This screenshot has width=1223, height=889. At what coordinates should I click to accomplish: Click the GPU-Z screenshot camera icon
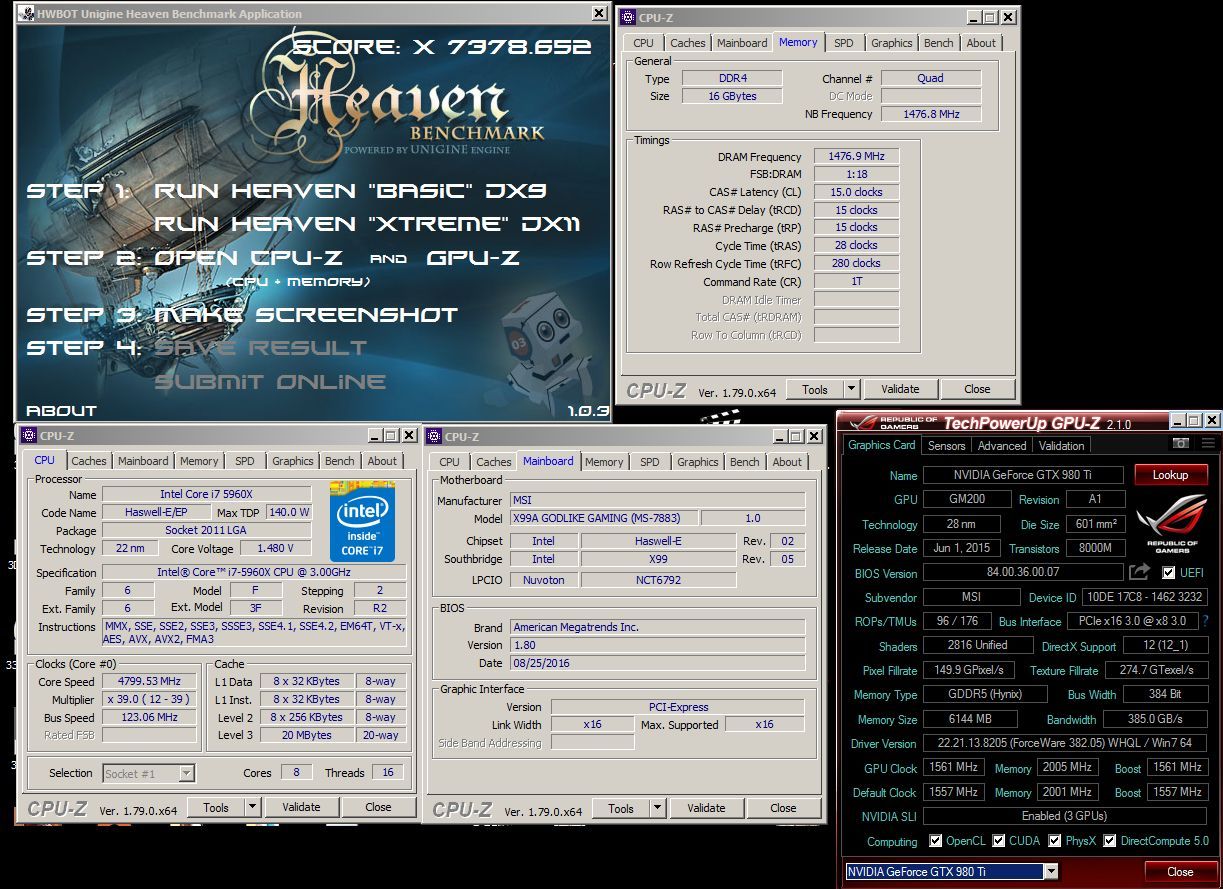(1181, 443)
